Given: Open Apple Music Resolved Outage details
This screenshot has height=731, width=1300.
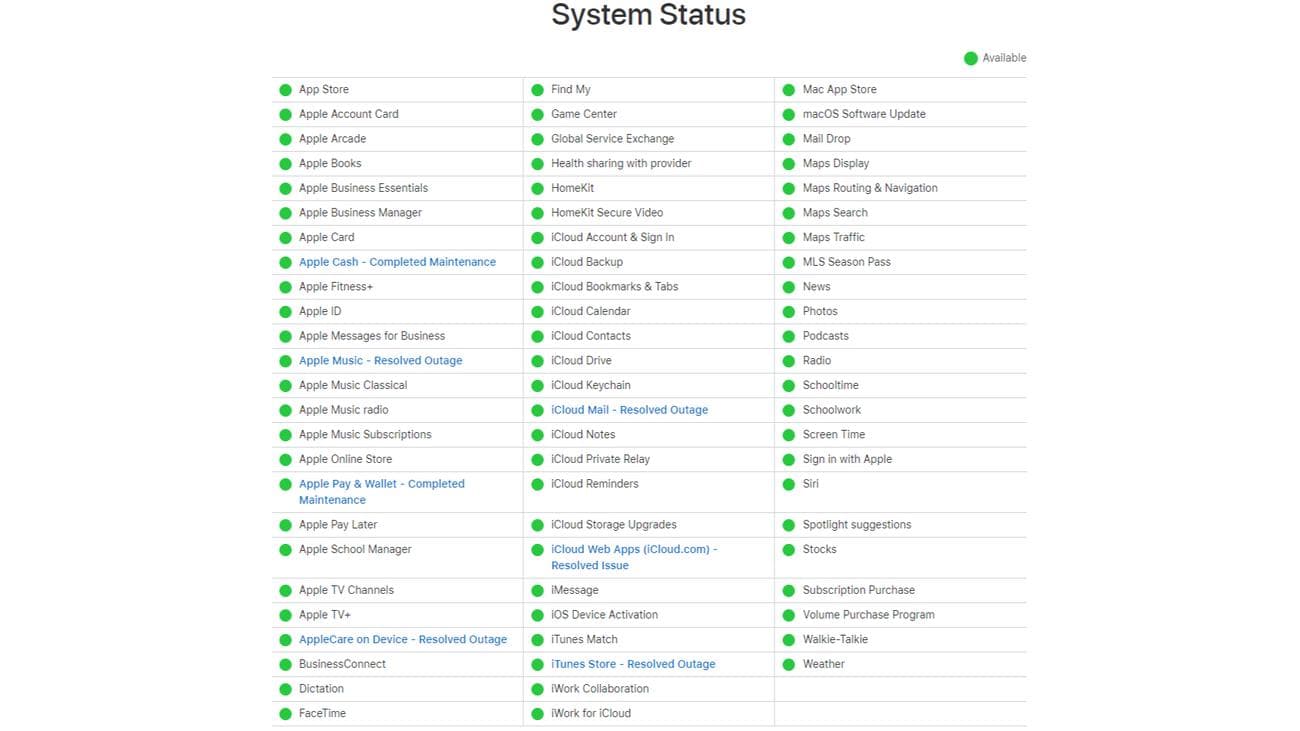Looking at the screenshot, I should coord(380,360).
